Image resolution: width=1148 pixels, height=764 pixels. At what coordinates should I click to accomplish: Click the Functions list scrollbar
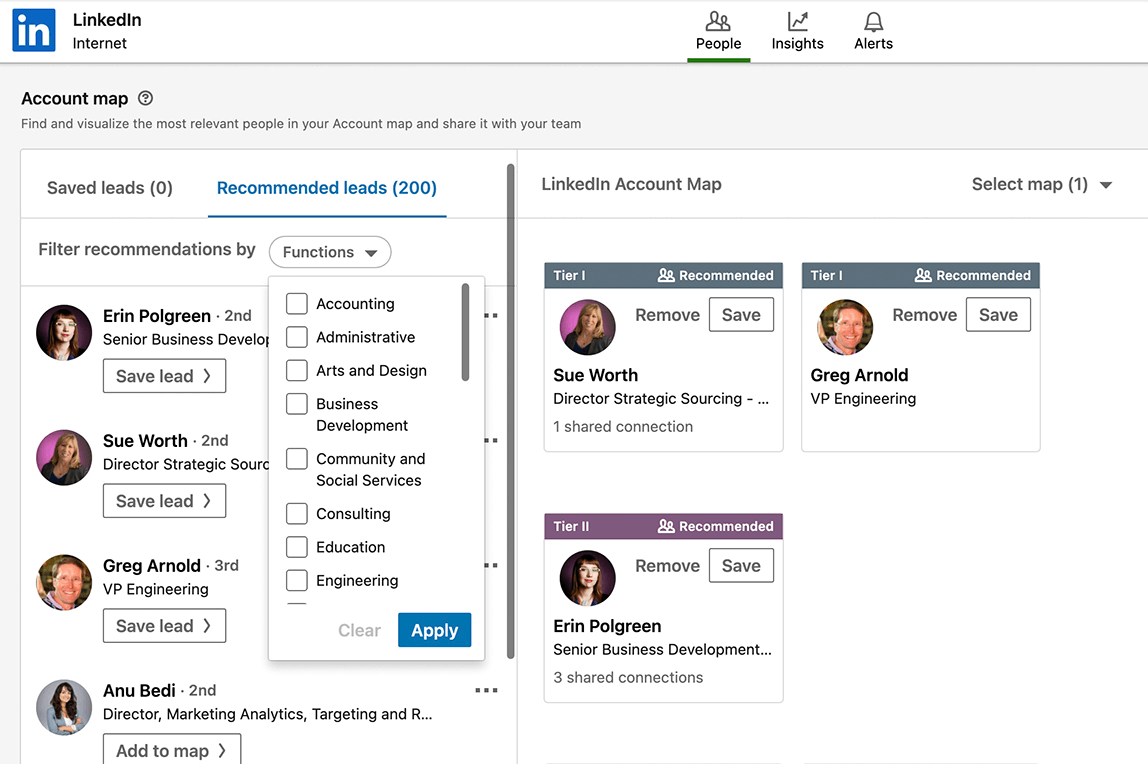[465, 332]
